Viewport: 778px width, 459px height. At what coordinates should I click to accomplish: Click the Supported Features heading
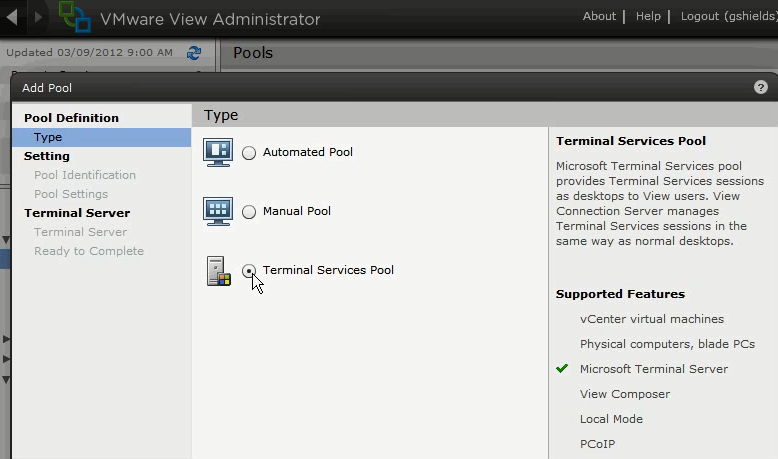pos(620,294)
